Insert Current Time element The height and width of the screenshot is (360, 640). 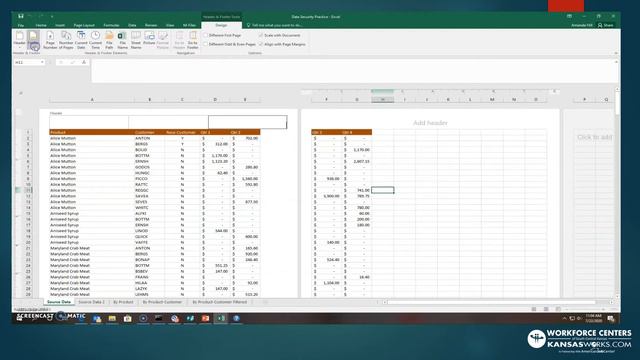point(95,40)
